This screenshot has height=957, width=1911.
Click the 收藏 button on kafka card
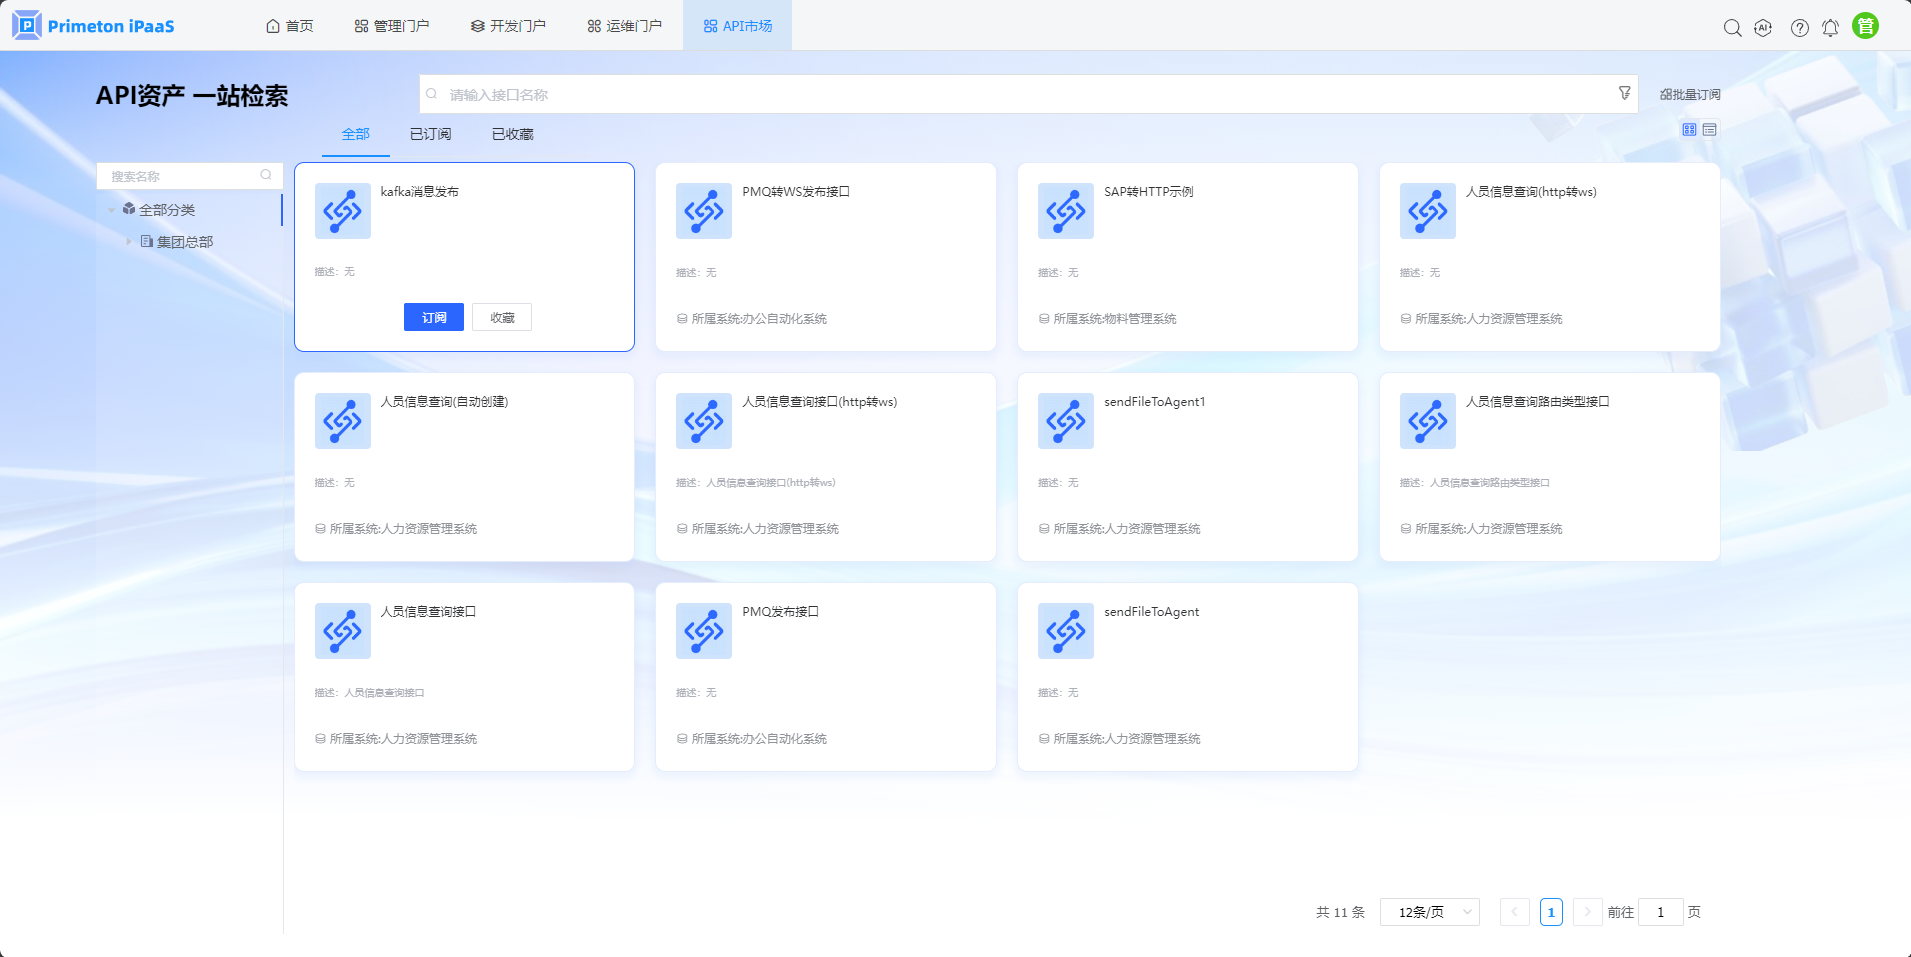coord(502,317)
